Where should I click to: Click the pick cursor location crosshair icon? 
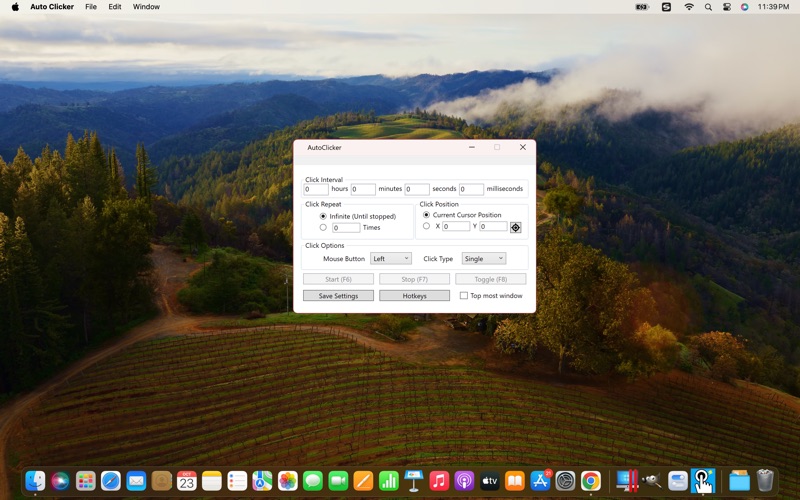[516, 227]
